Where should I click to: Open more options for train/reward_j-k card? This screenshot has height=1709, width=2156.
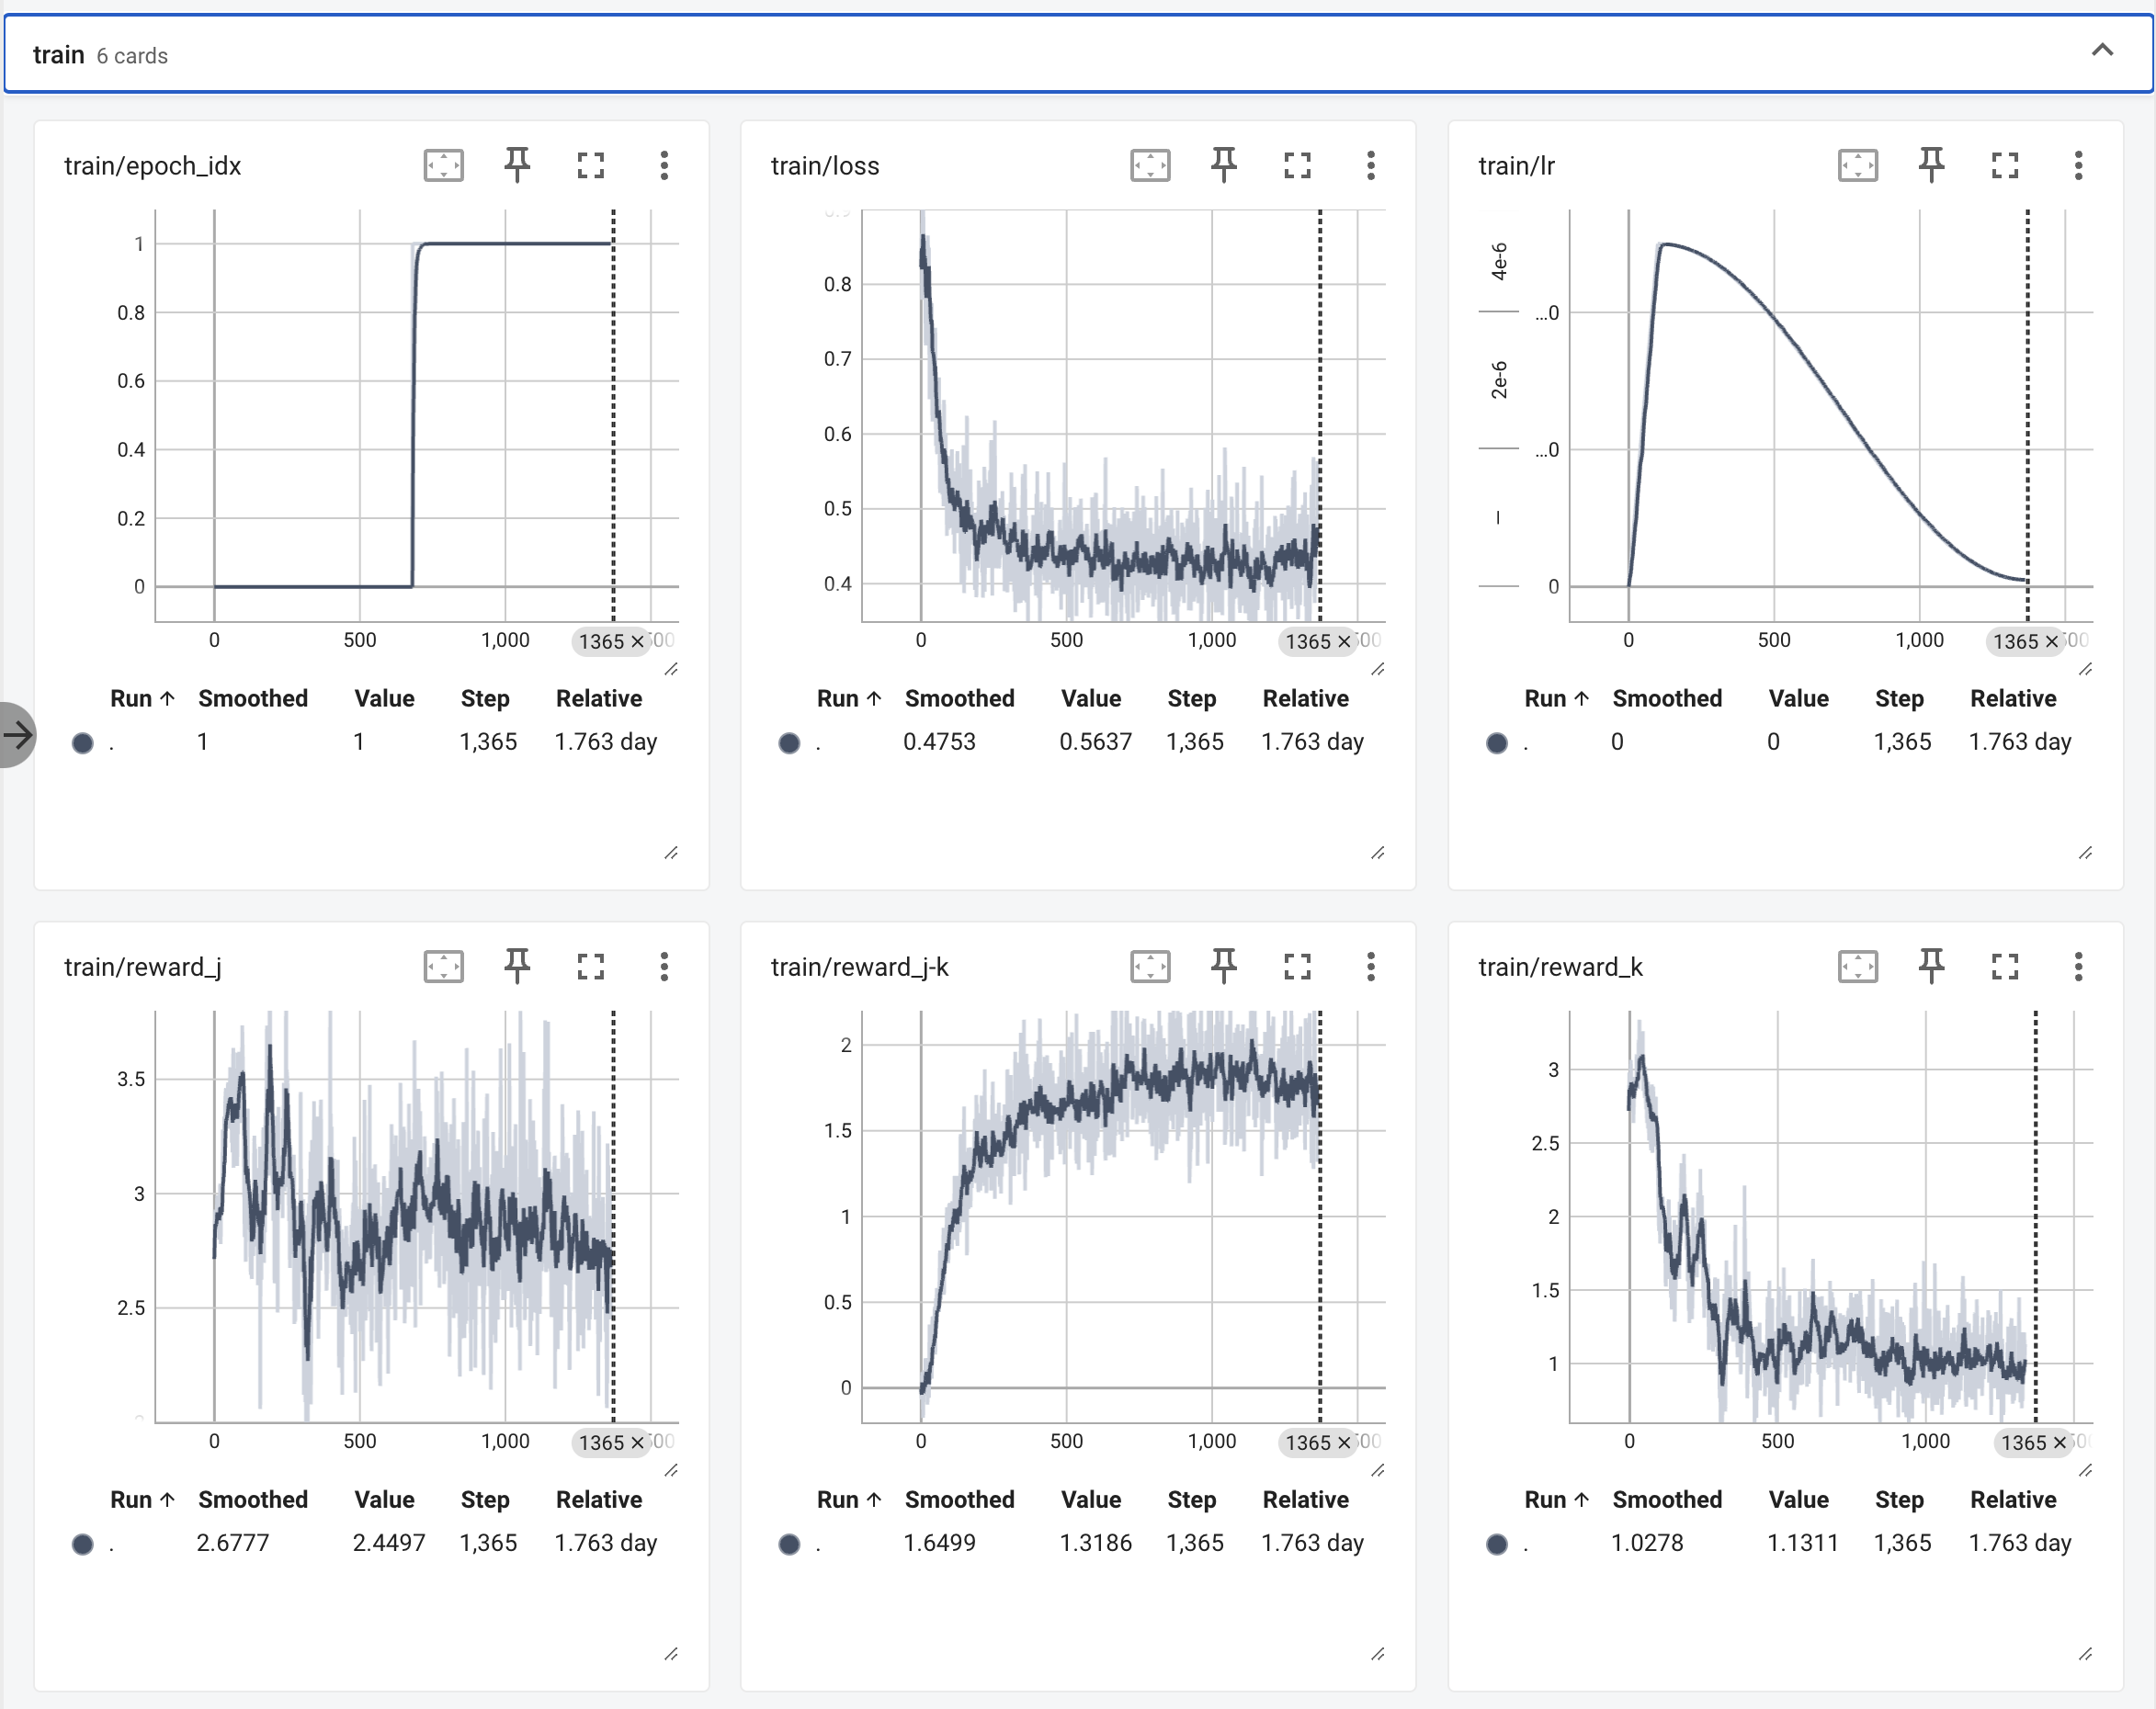(1370, 966)
